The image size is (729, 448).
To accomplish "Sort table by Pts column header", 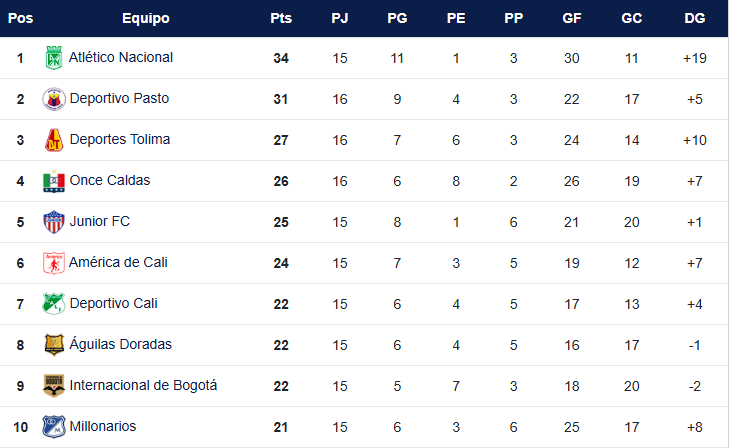I will tap(280, 18).
